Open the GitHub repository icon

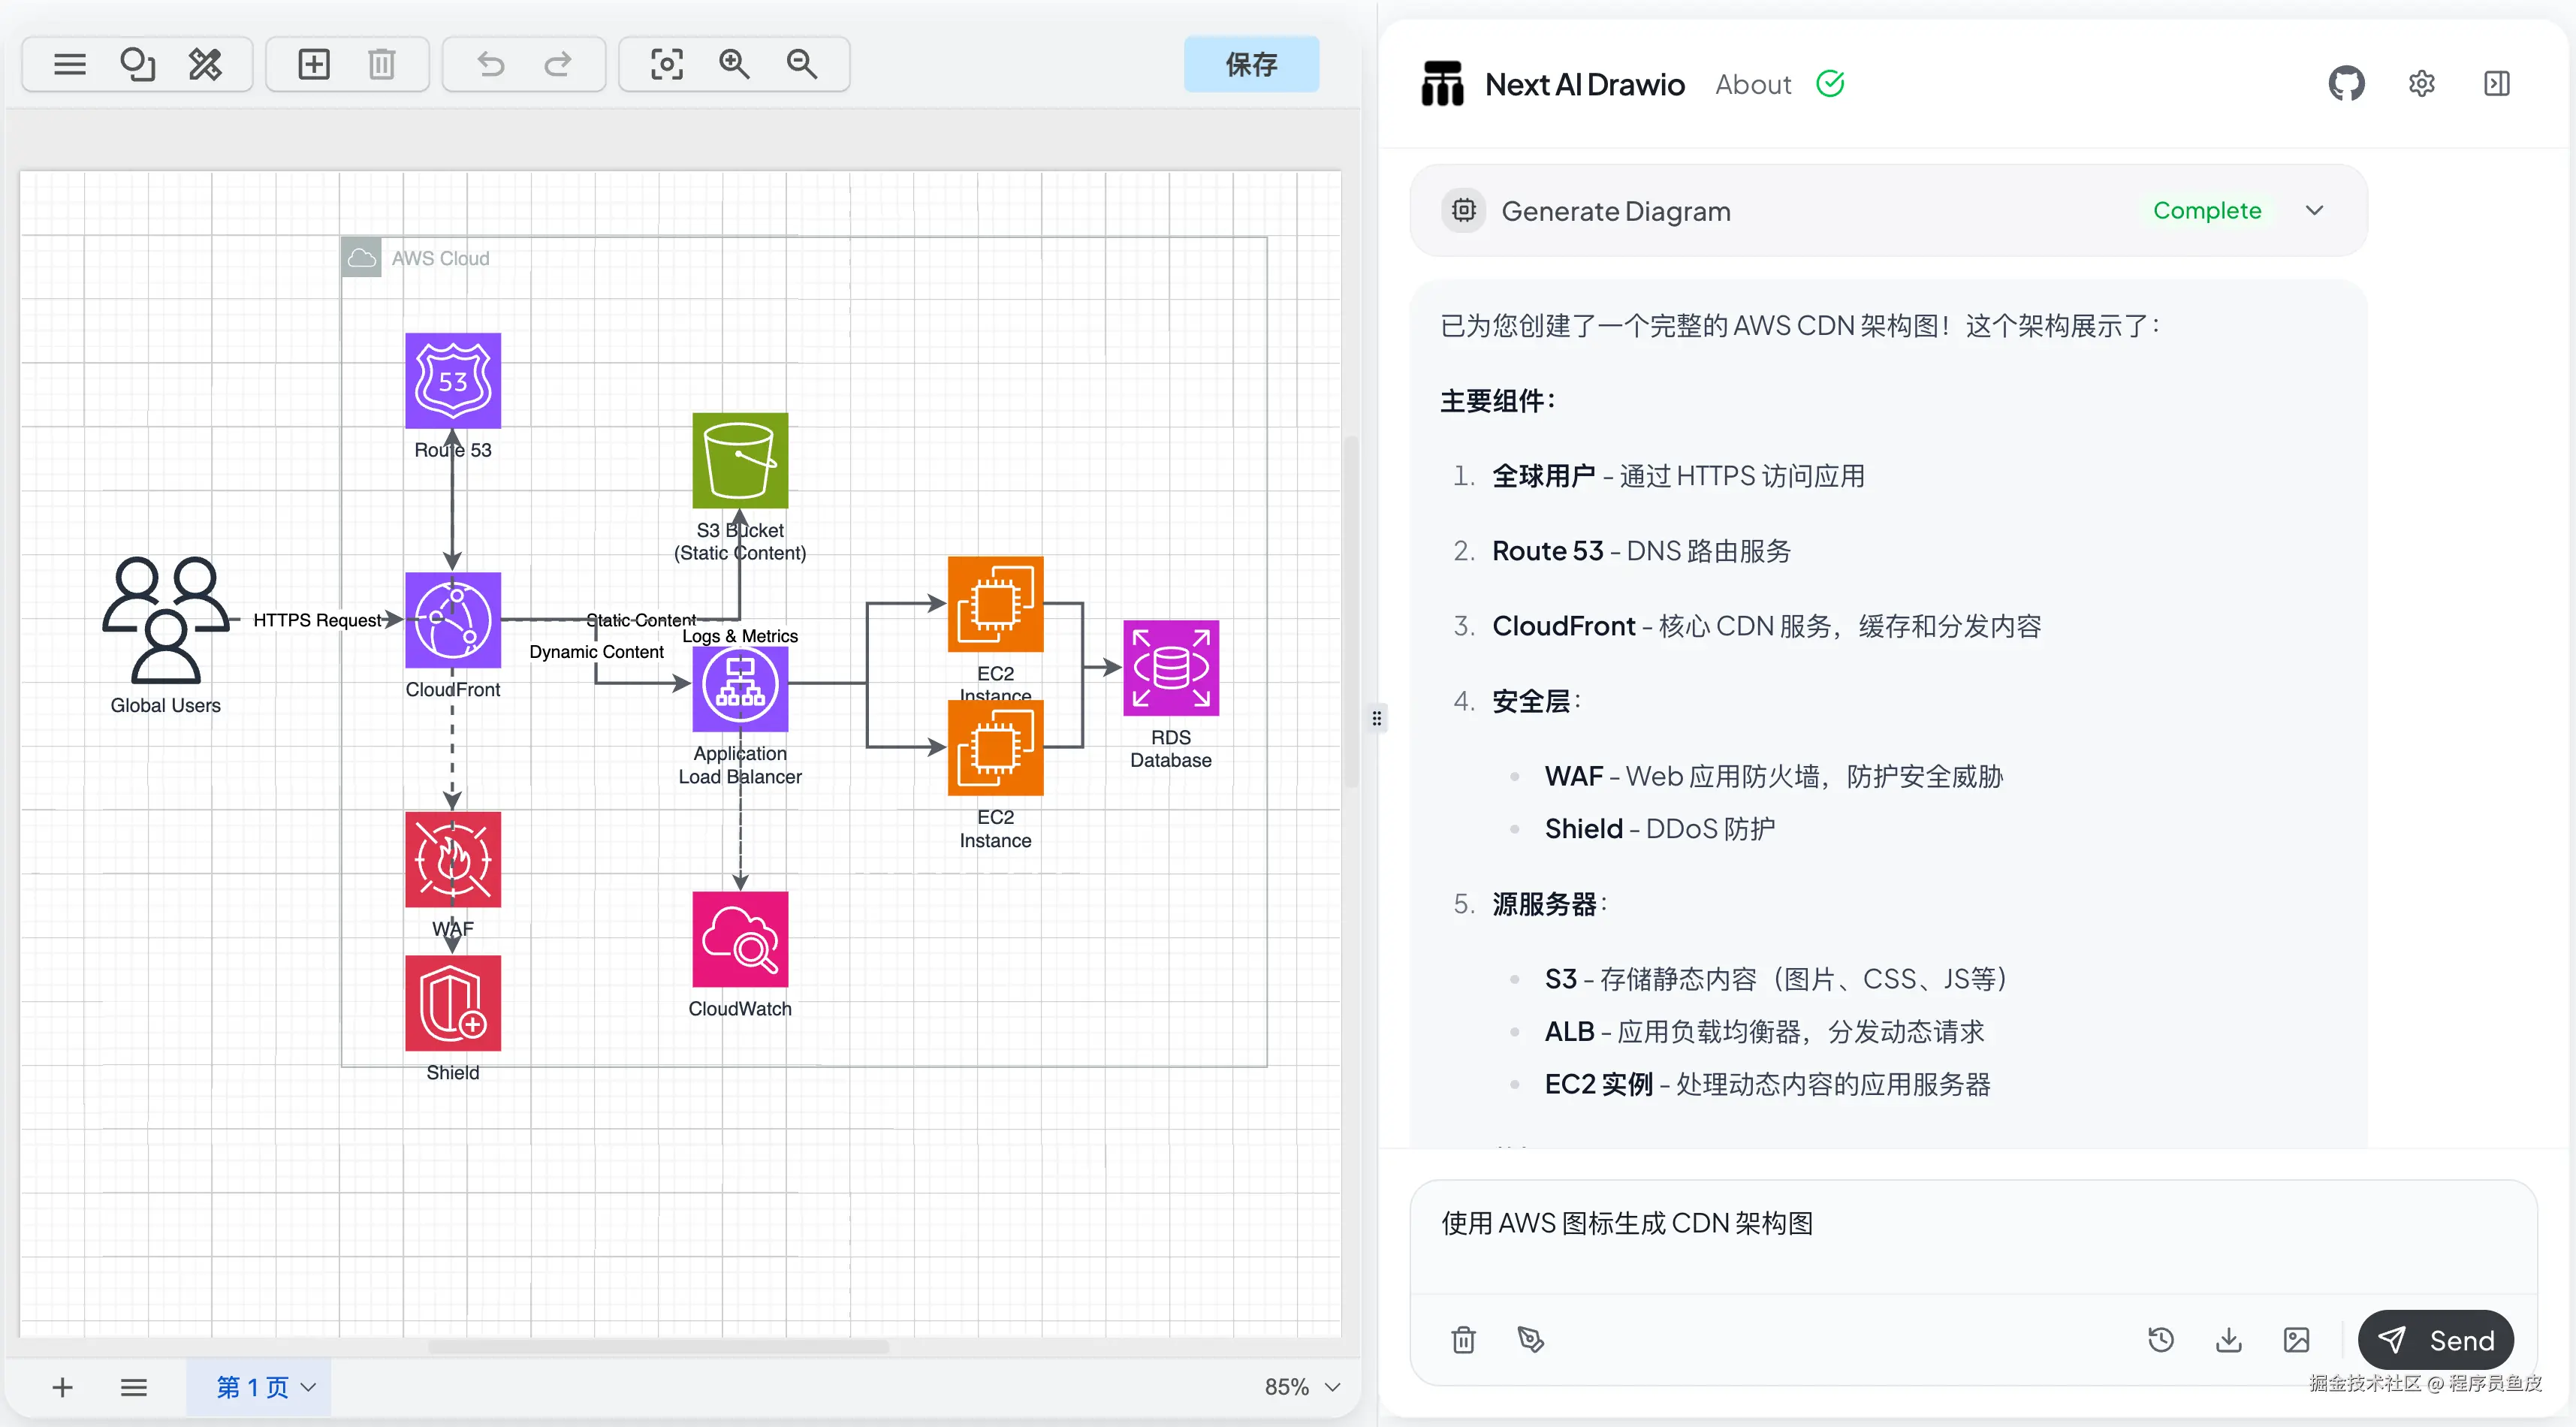[x=2346, y=84]
